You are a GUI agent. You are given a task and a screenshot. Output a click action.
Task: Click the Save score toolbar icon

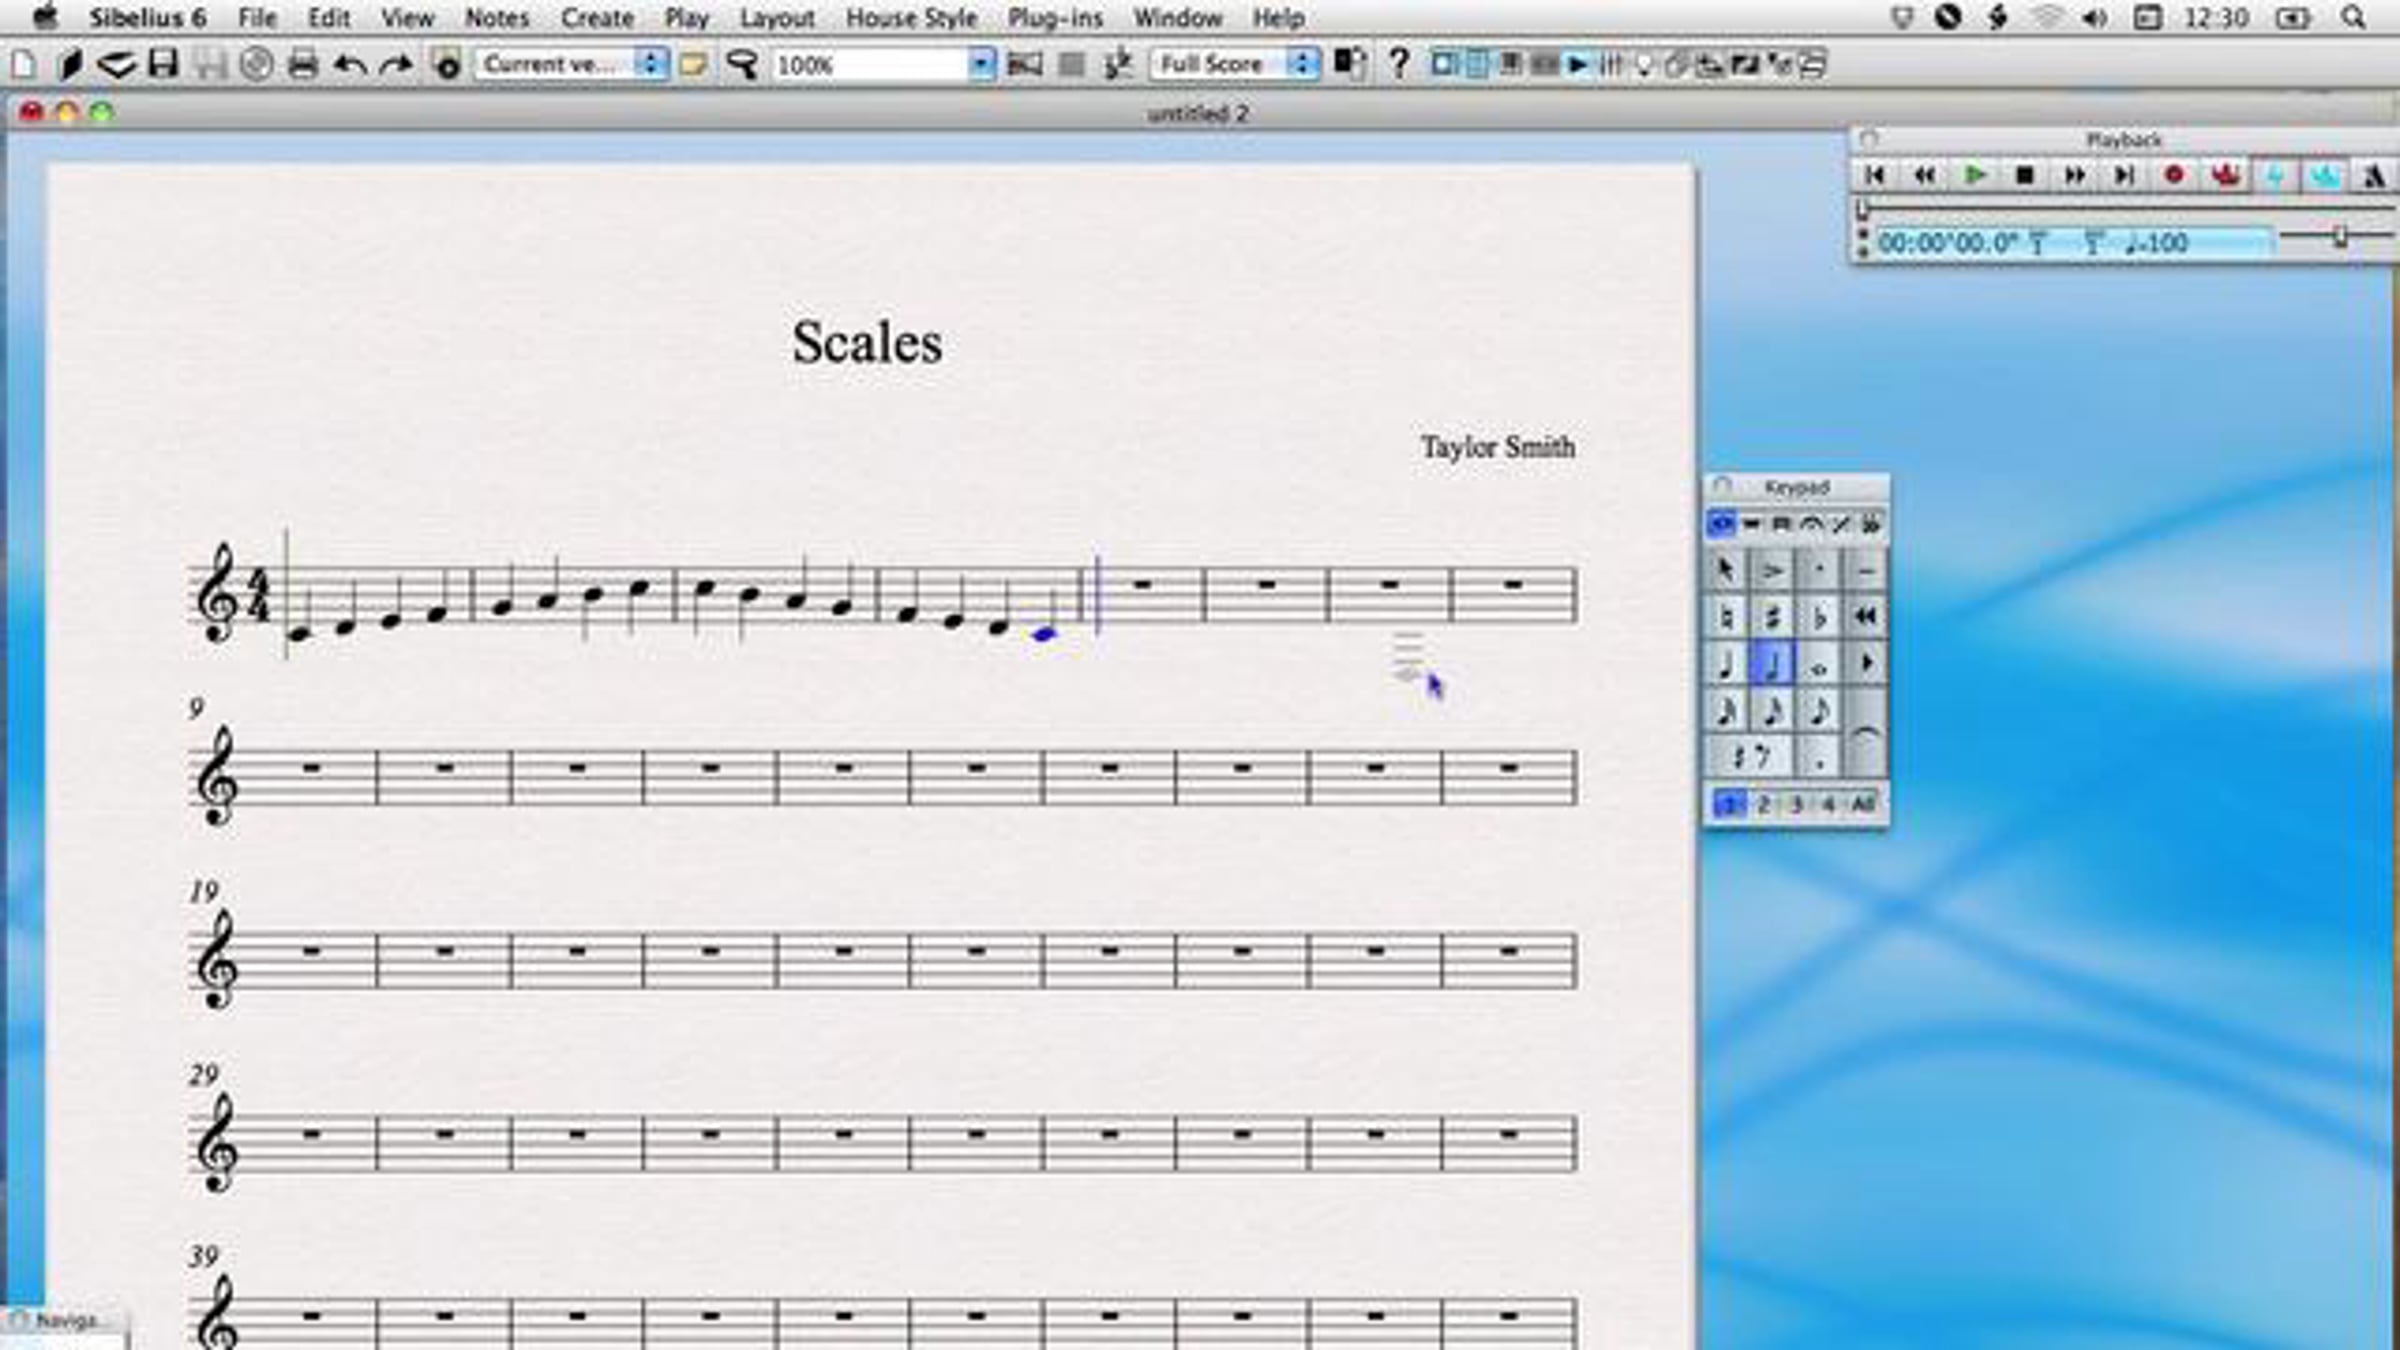pyautogui.click(x=163, y=65)
